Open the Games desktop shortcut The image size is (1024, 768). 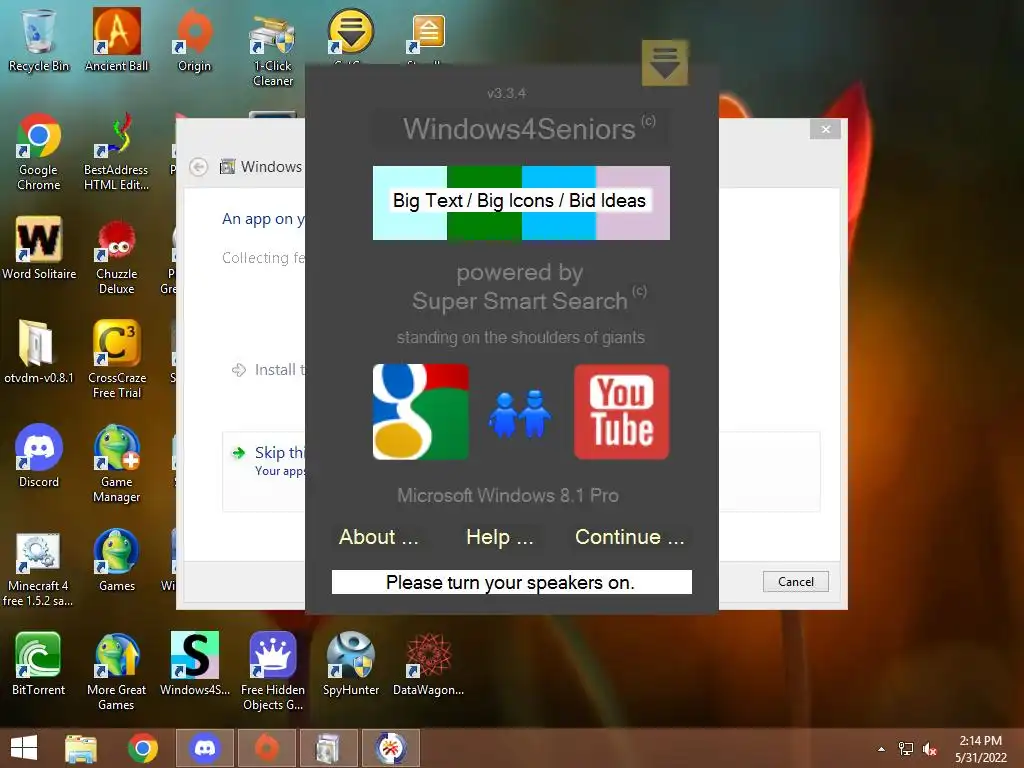pos(116,560)
